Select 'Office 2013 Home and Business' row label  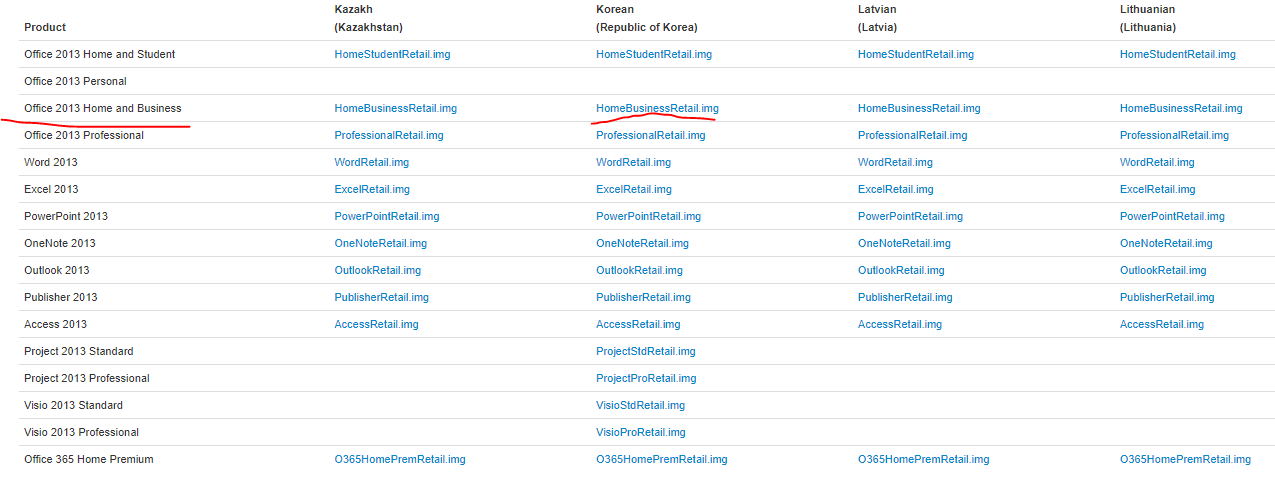(x=103, y=108)
